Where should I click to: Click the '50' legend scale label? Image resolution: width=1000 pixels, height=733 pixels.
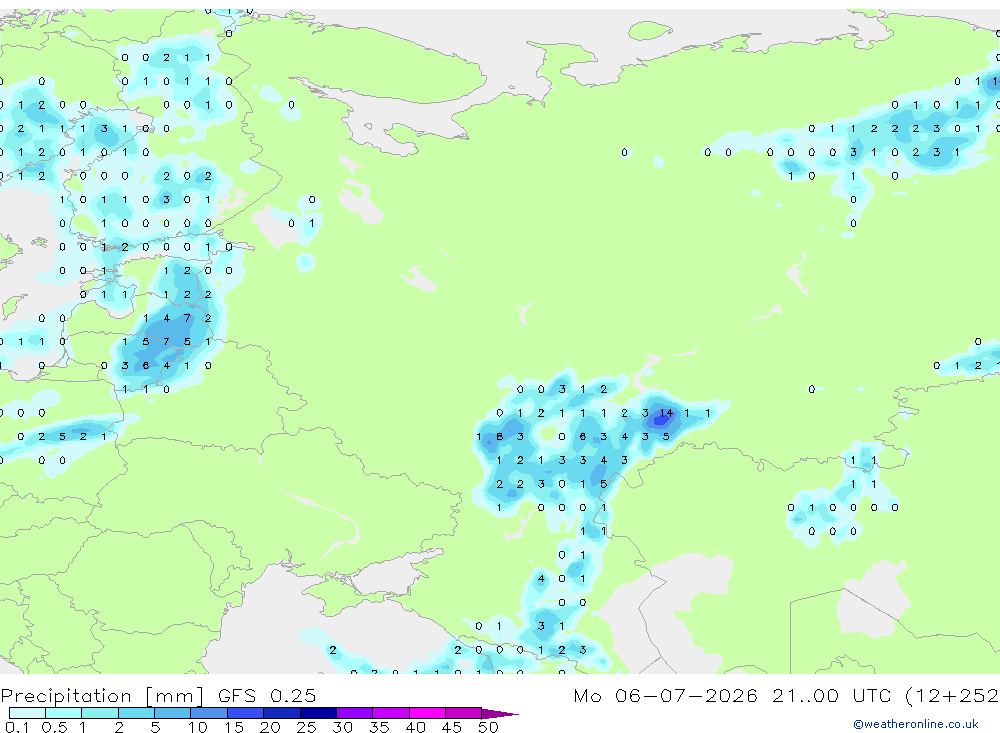coord(489,727)
